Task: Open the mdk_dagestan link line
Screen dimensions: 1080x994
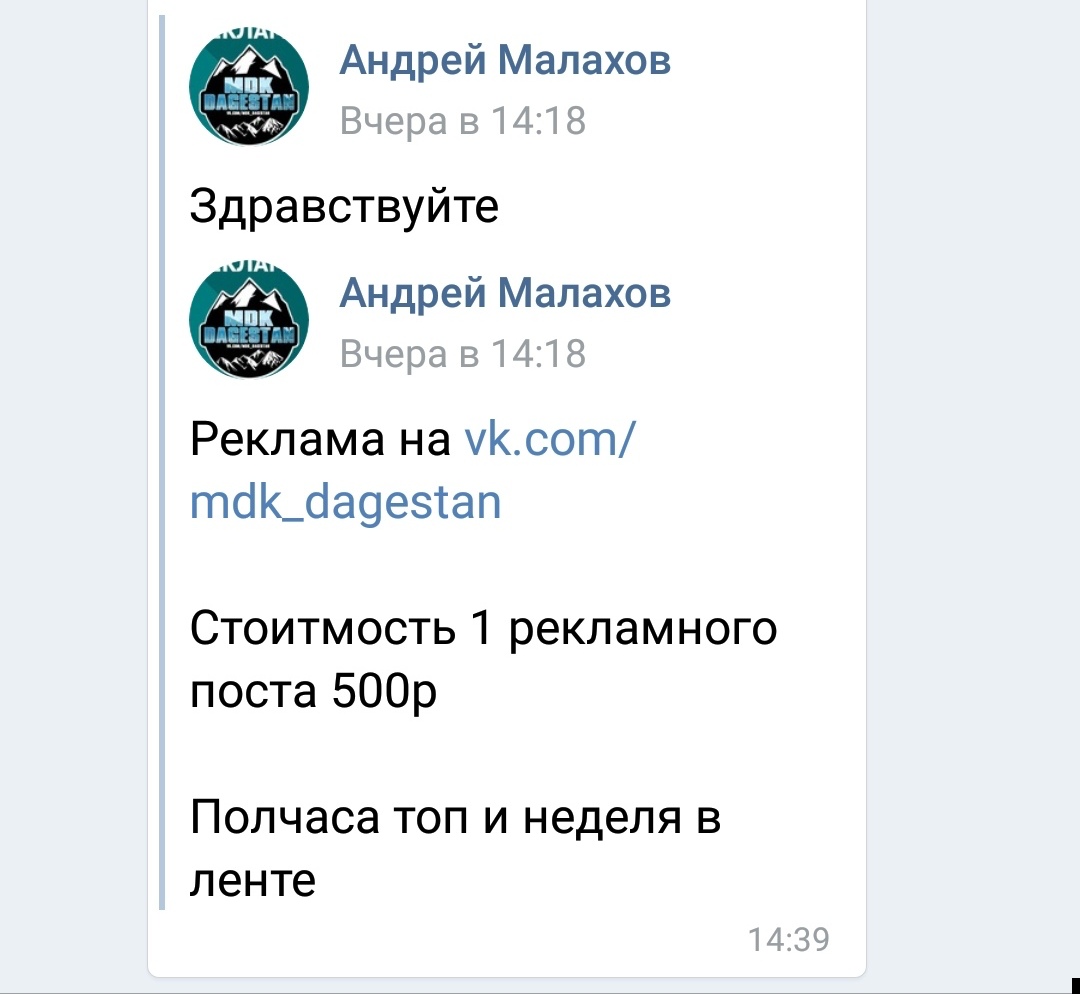Action: click(345, 502)
